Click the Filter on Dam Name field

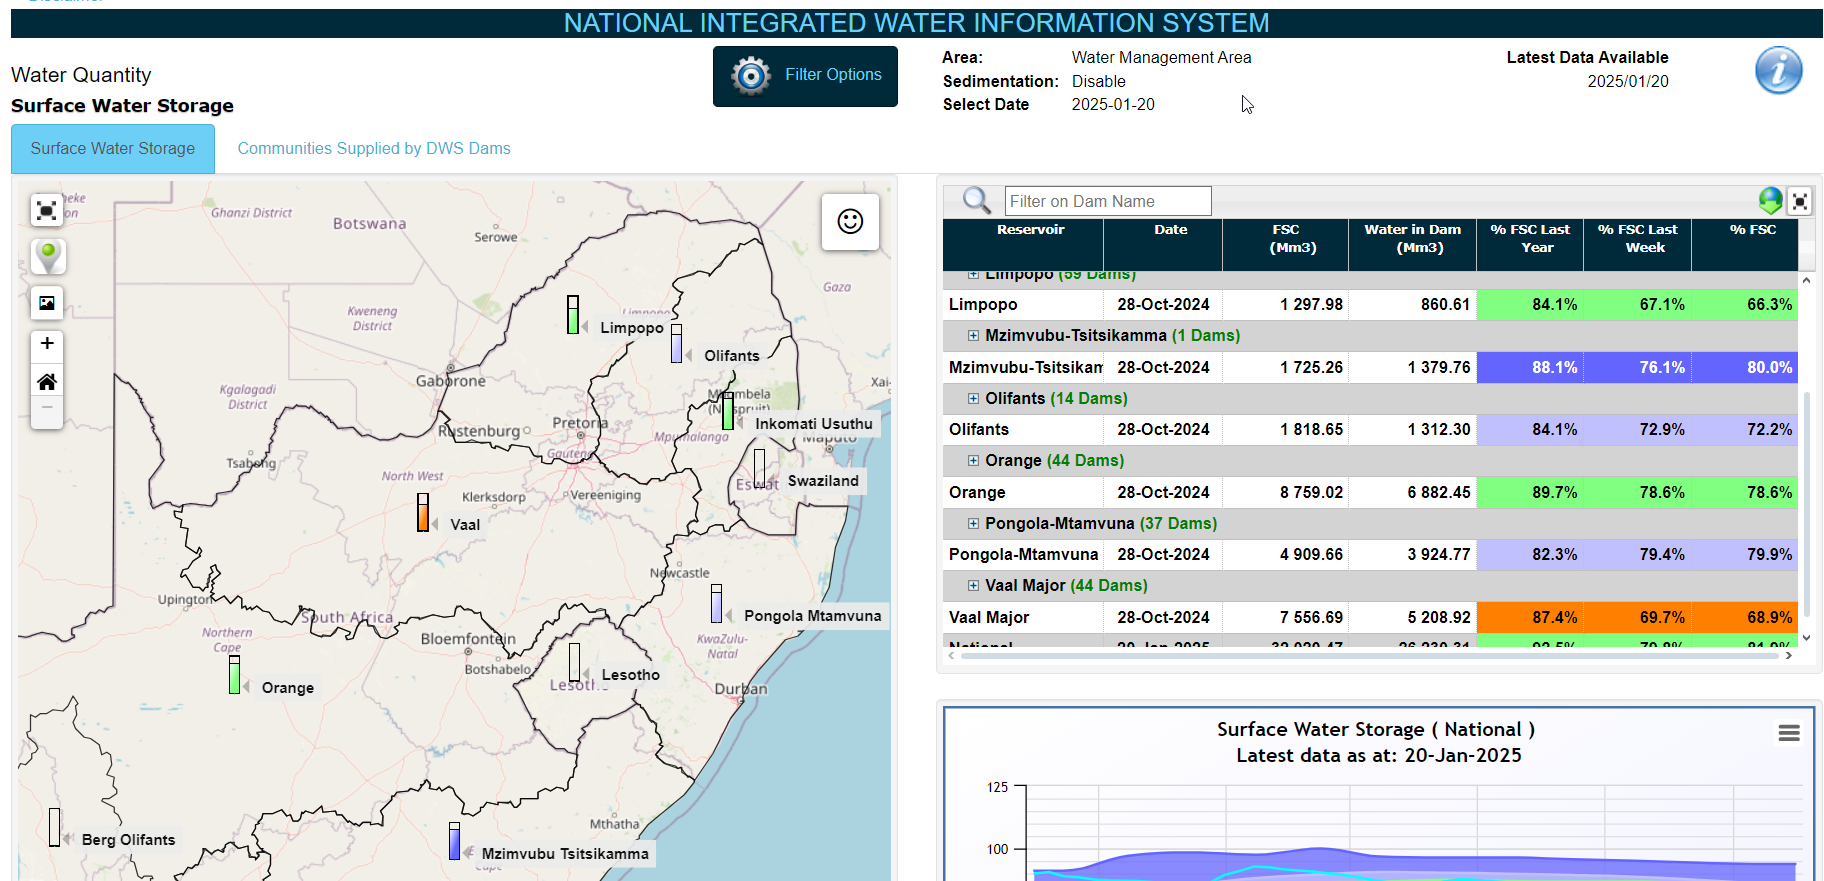coord(1108,201)
